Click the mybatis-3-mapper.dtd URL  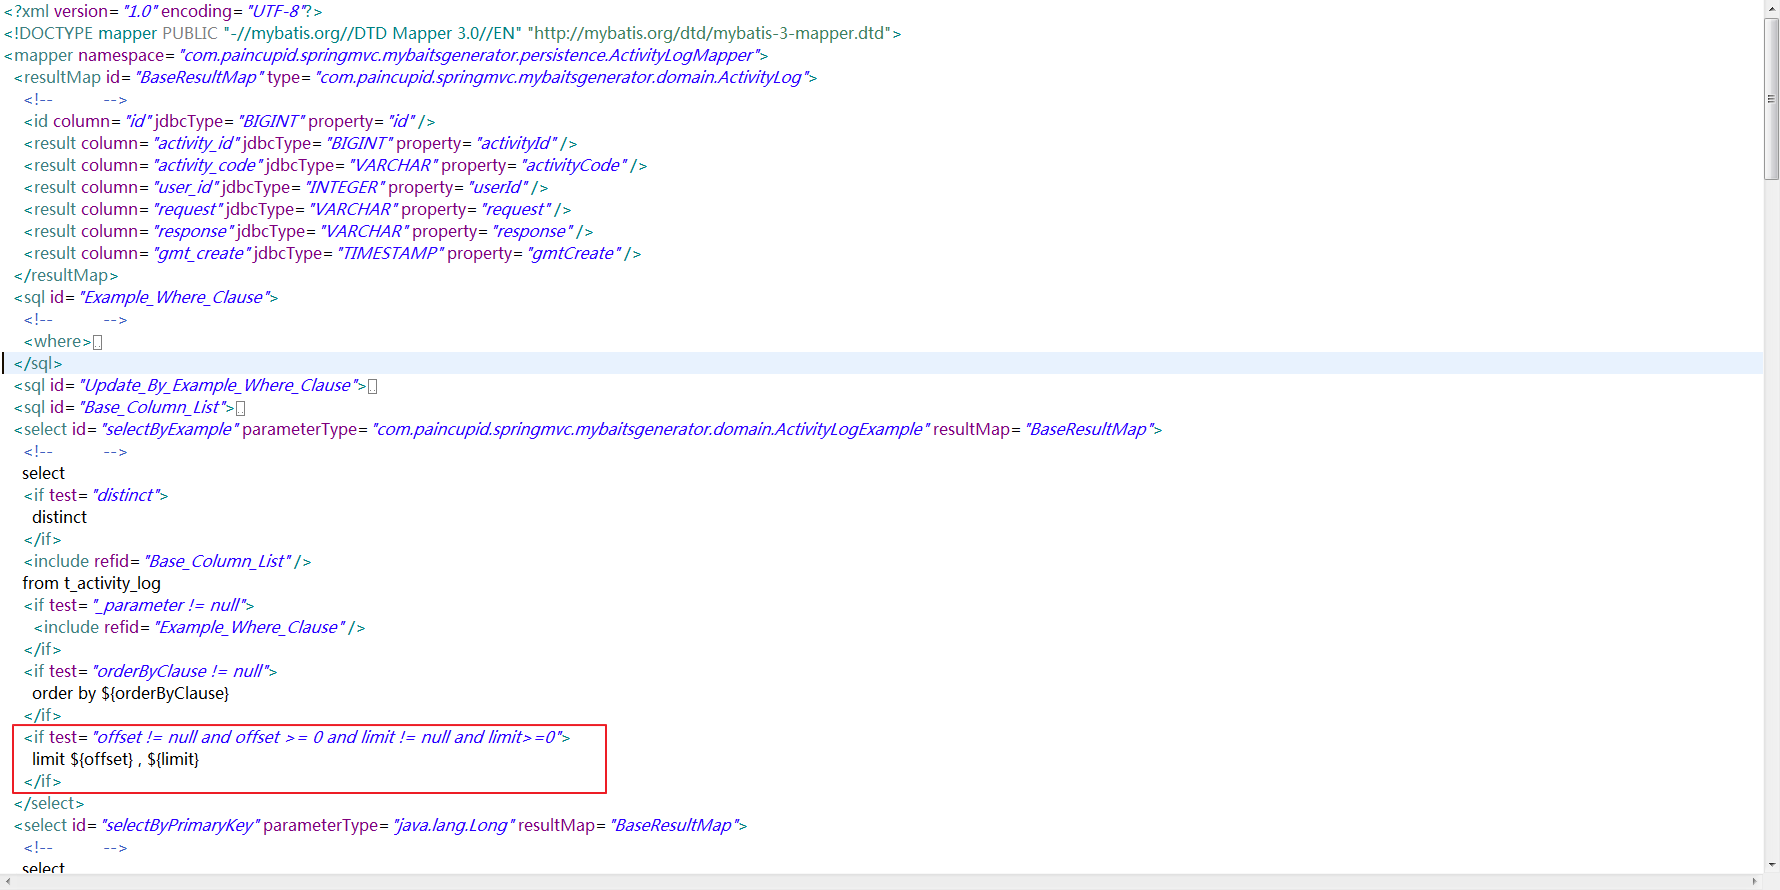710,34
